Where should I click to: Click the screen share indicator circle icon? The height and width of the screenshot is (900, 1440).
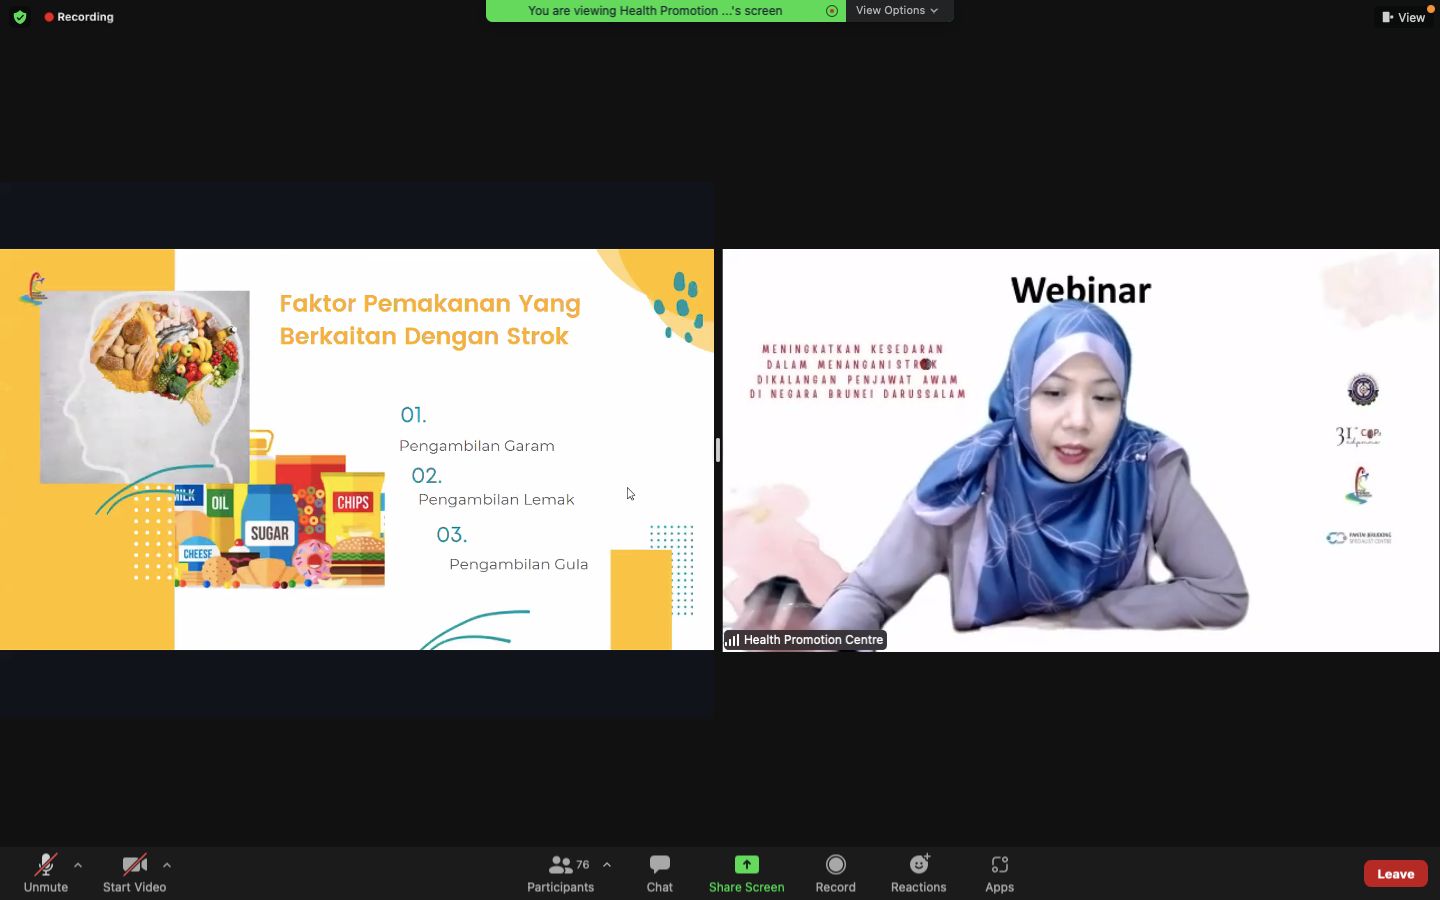coord(832,11)
